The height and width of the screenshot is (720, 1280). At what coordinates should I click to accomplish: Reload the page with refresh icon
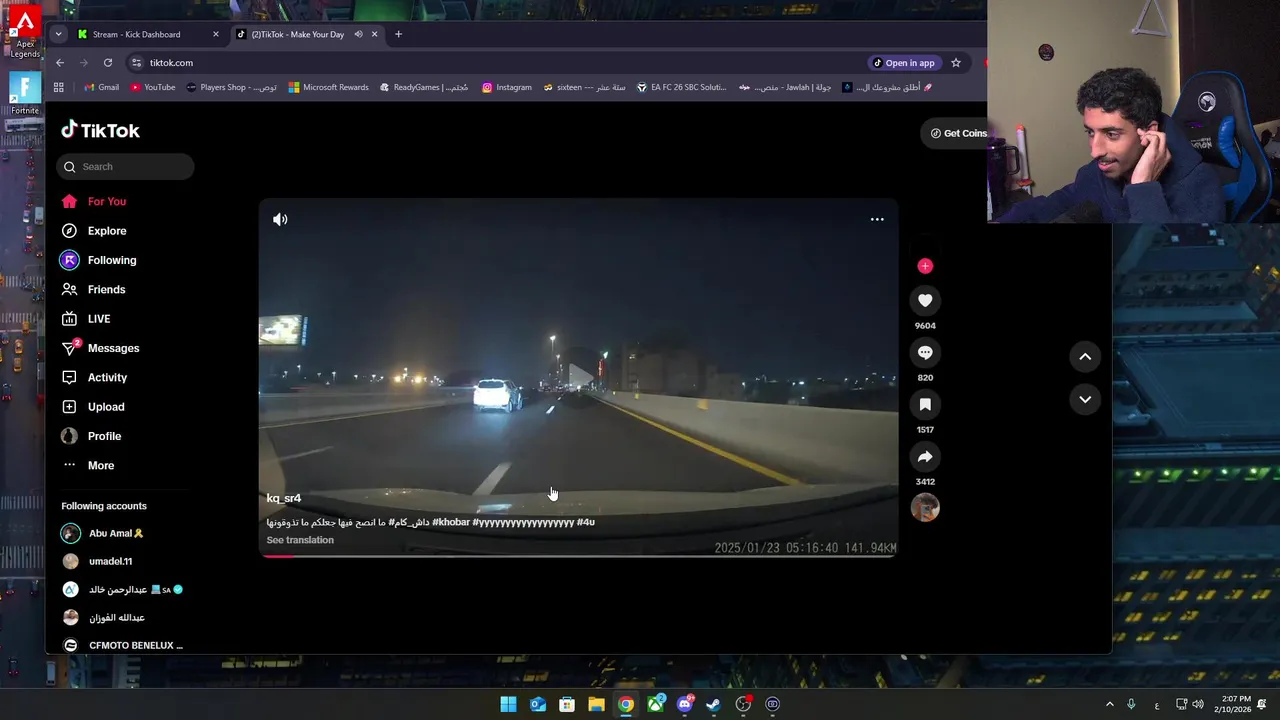(108, 63)
